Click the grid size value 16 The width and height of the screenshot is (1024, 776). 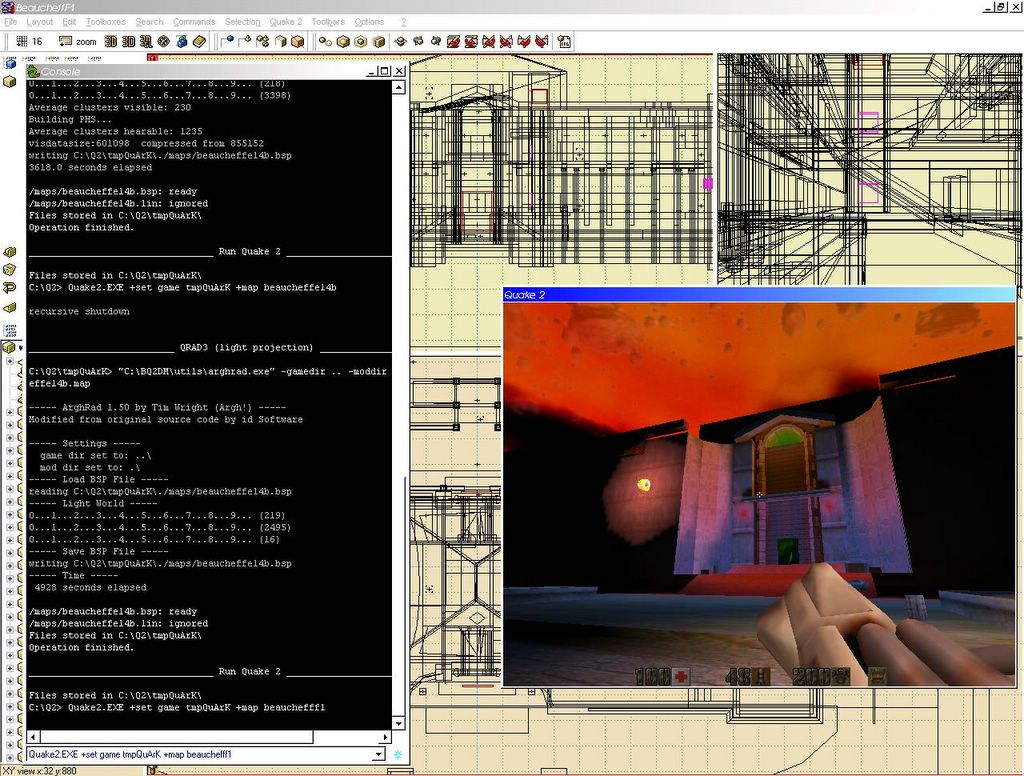click(37, 41)
